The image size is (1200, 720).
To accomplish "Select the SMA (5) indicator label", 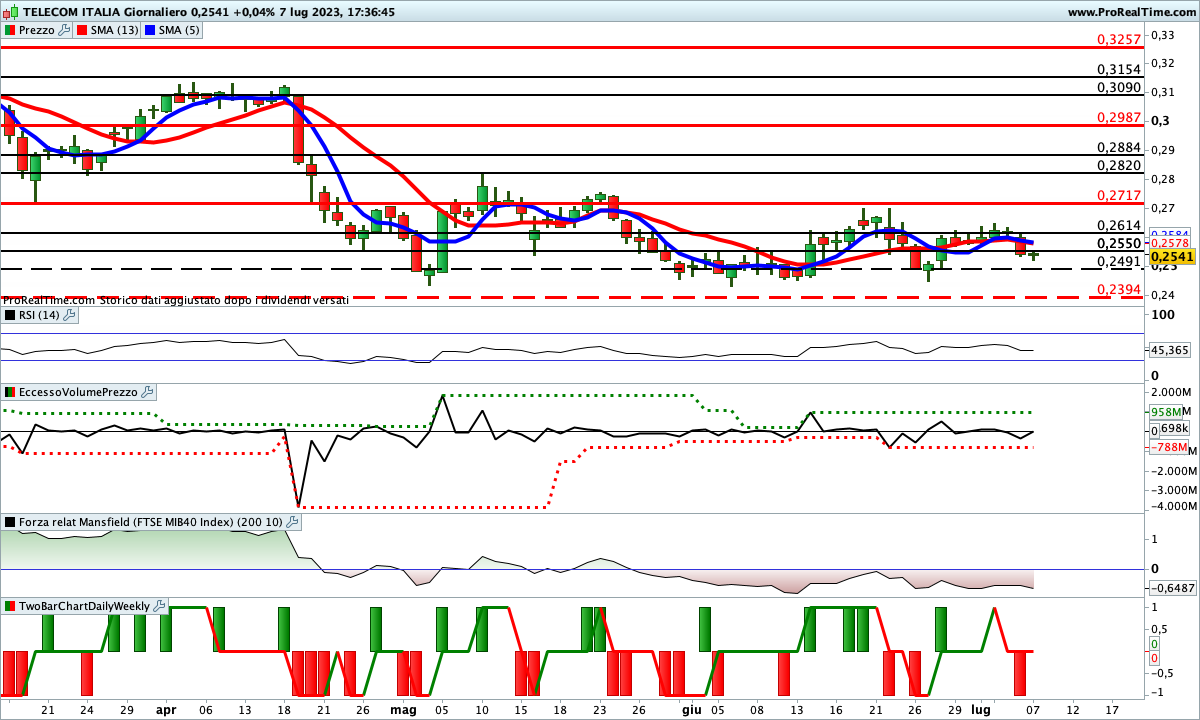I will coord(181,30).
